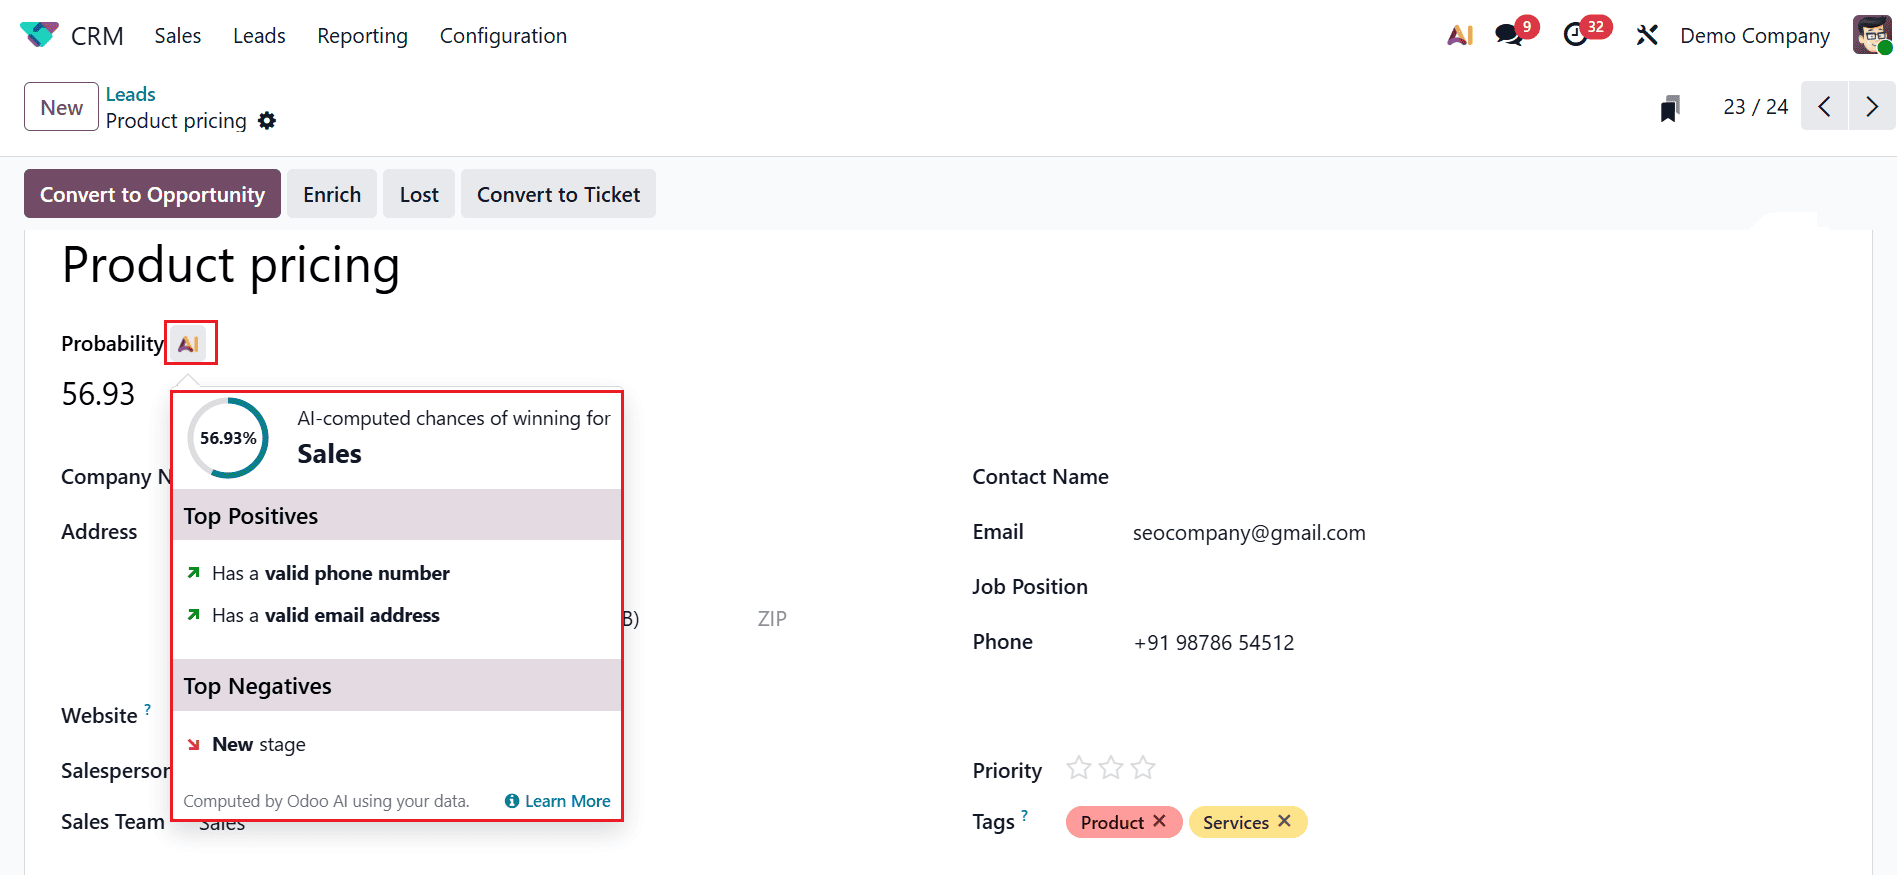Open the Leads menu
Viewport: 1897px width, 875px height.
pos(259,36)
